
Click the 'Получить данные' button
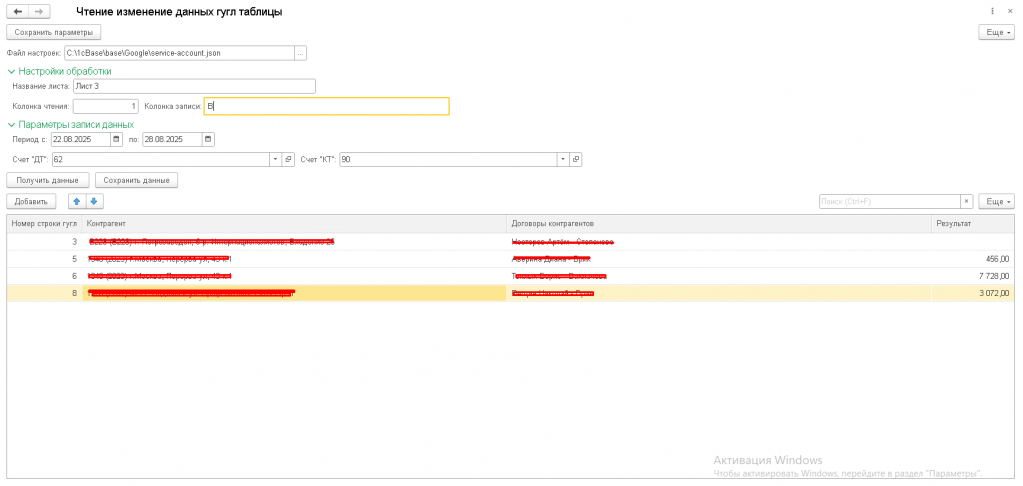point(48,180)
